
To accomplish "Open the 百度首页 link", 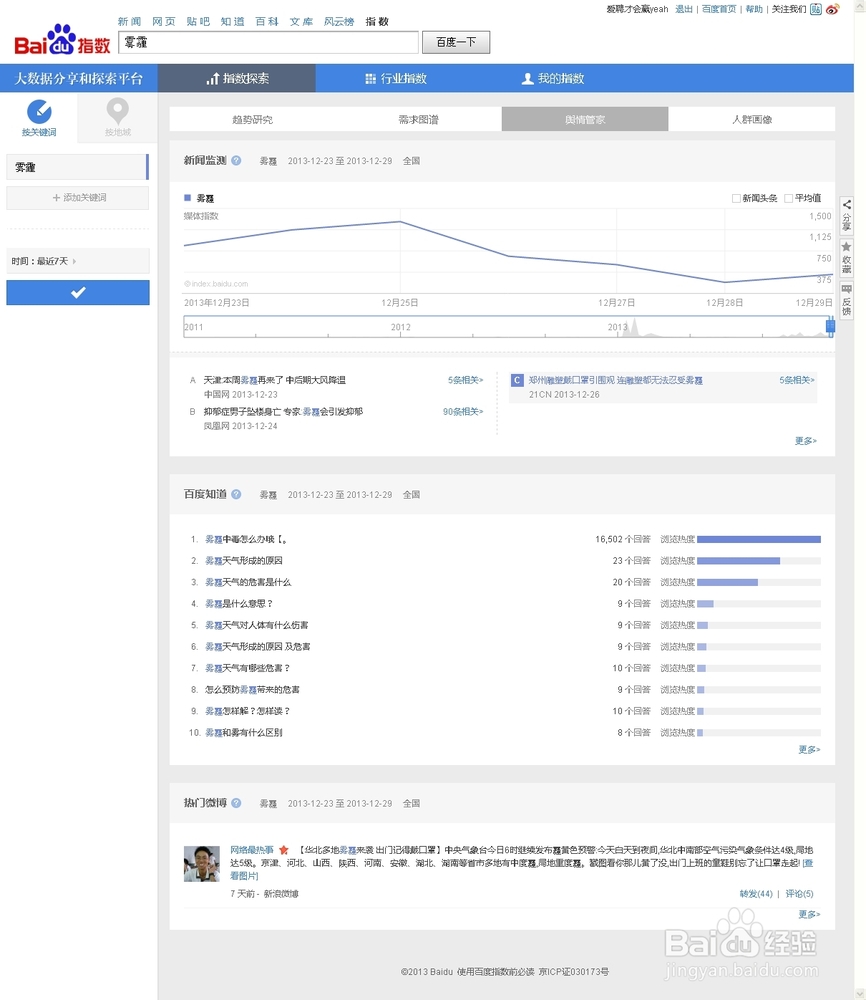I will [x=719, y=9].
